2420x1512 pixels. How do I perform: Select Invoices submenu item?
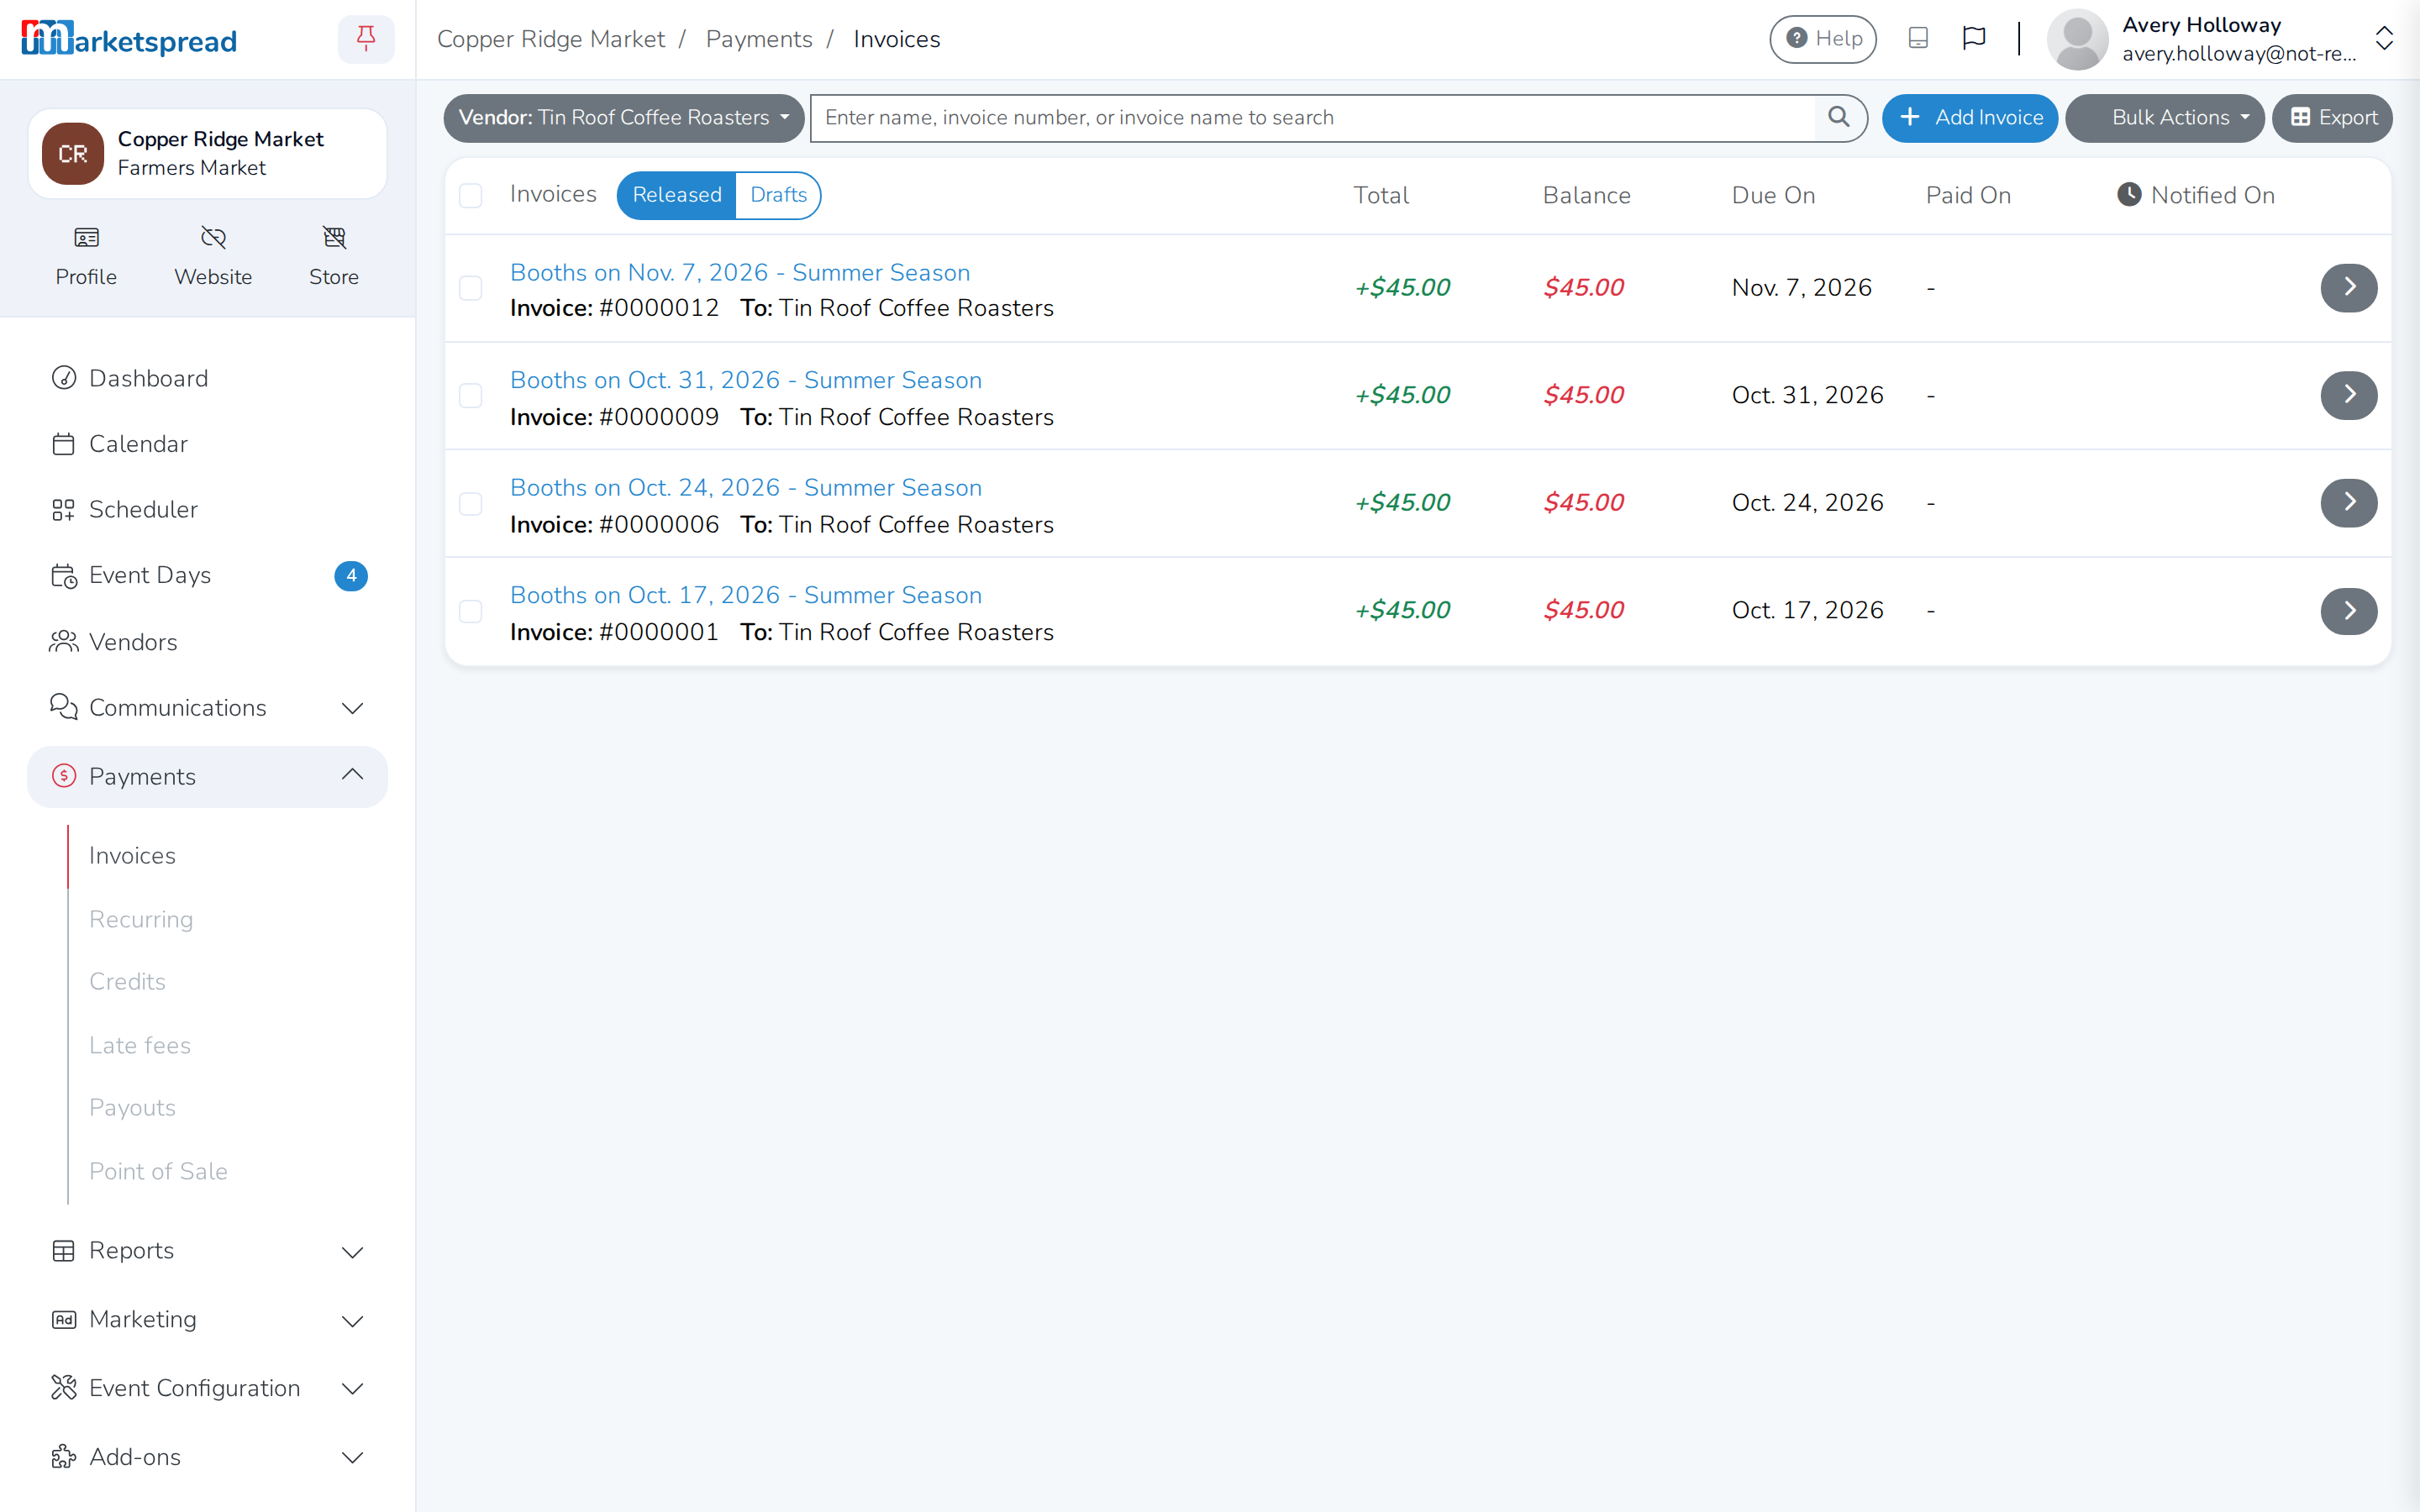pos(132,855)
